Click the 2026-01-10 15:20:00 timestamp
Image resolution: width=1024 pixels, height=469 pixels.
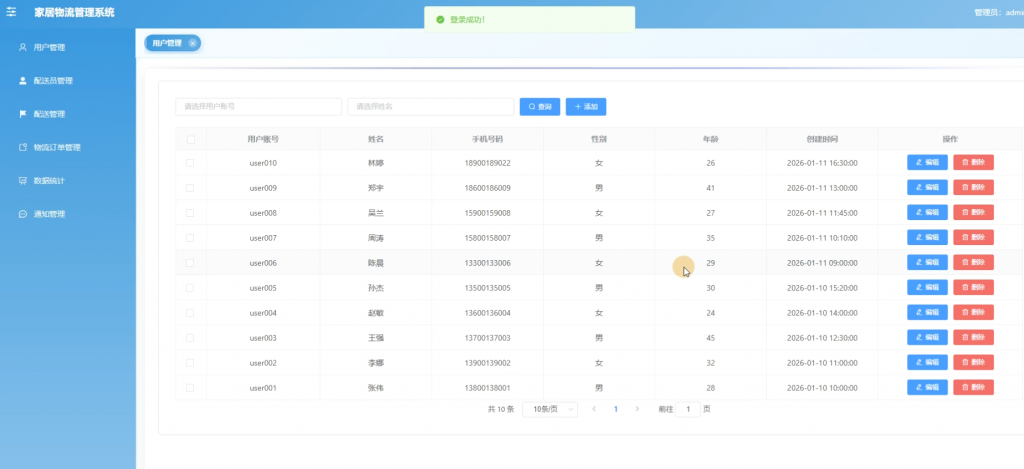[822, 288]
